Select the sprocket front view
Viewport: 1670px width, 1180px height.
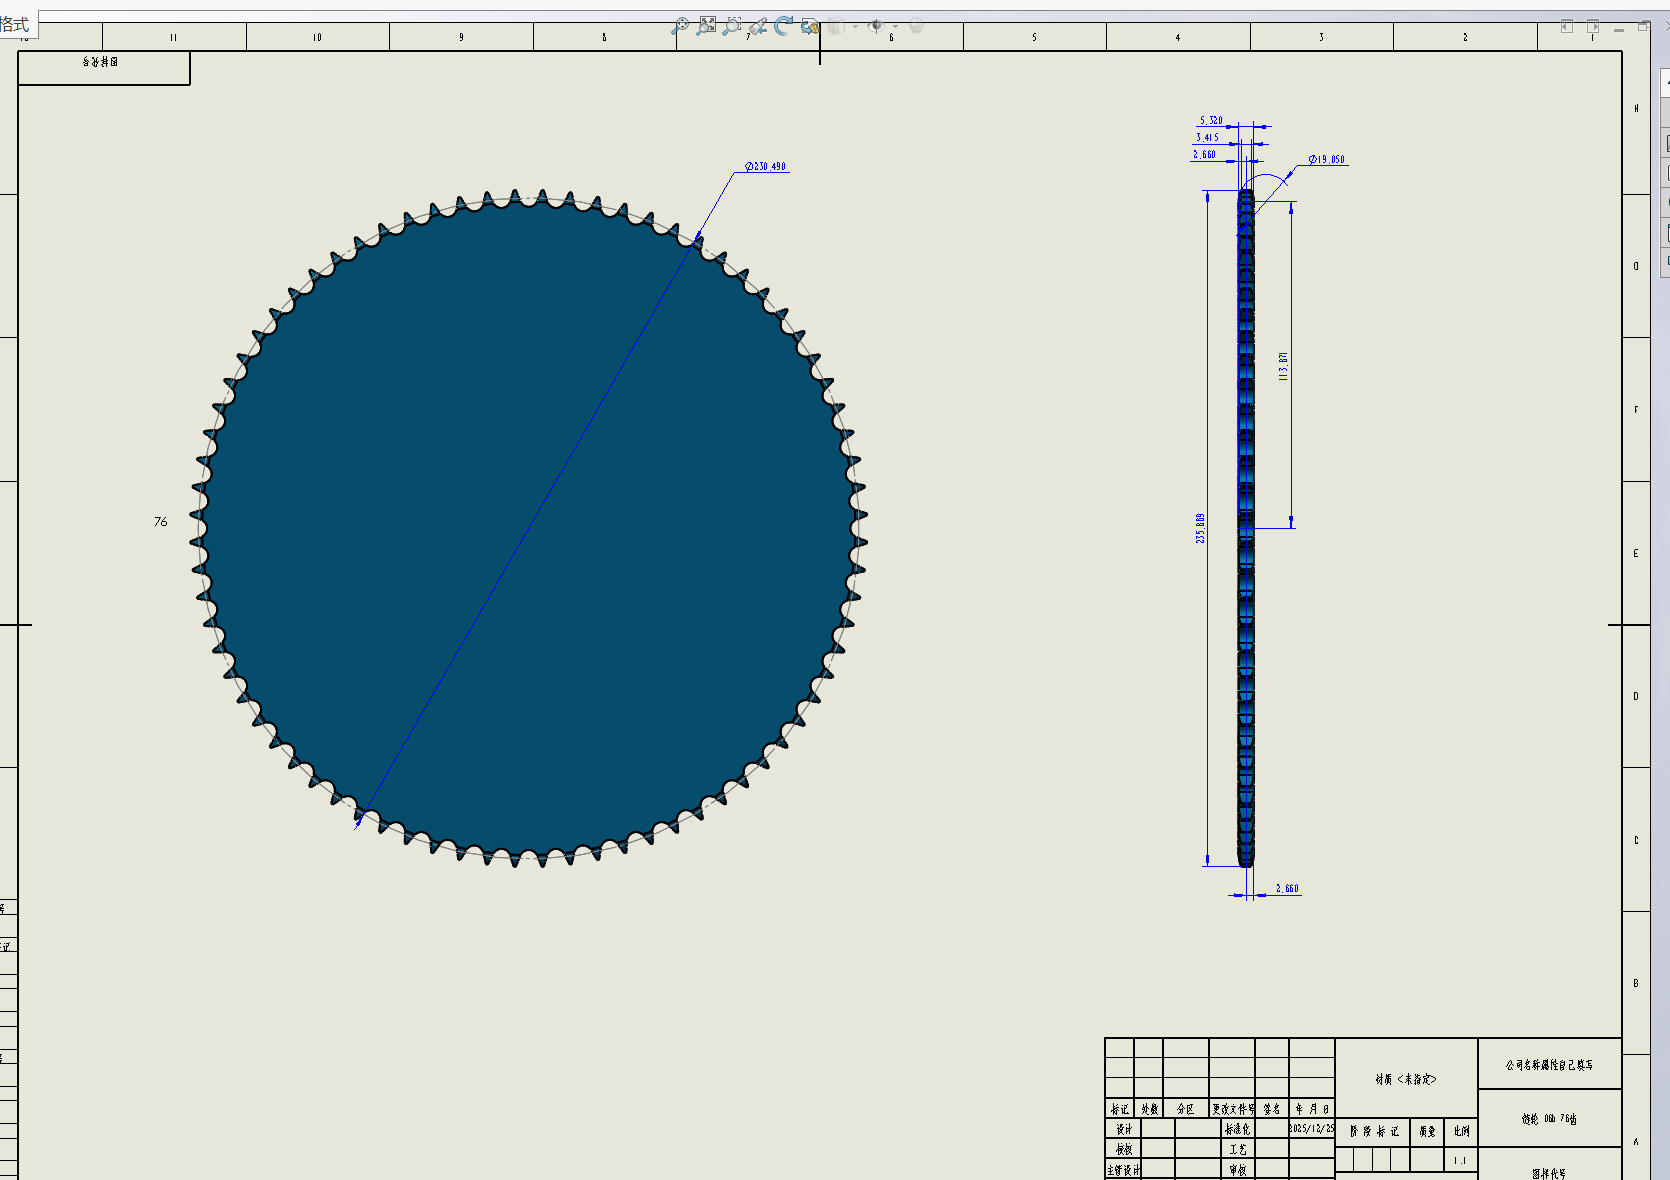[528, 528]
